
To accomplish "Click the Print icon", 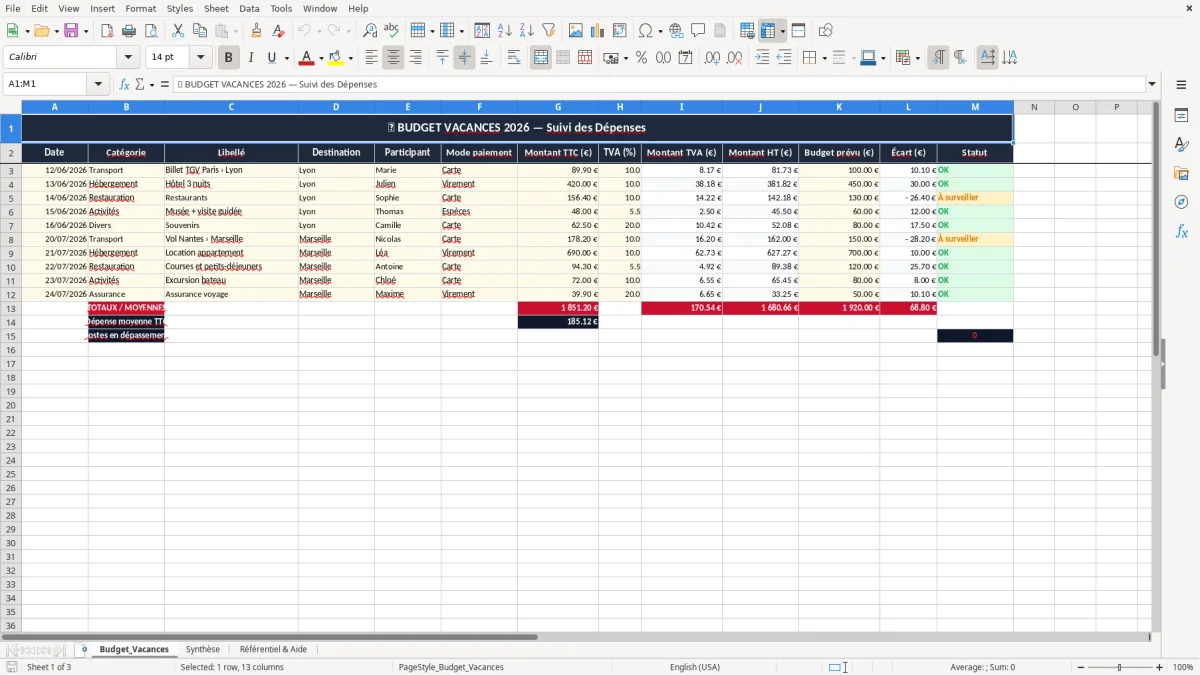I will pos(129,31).
